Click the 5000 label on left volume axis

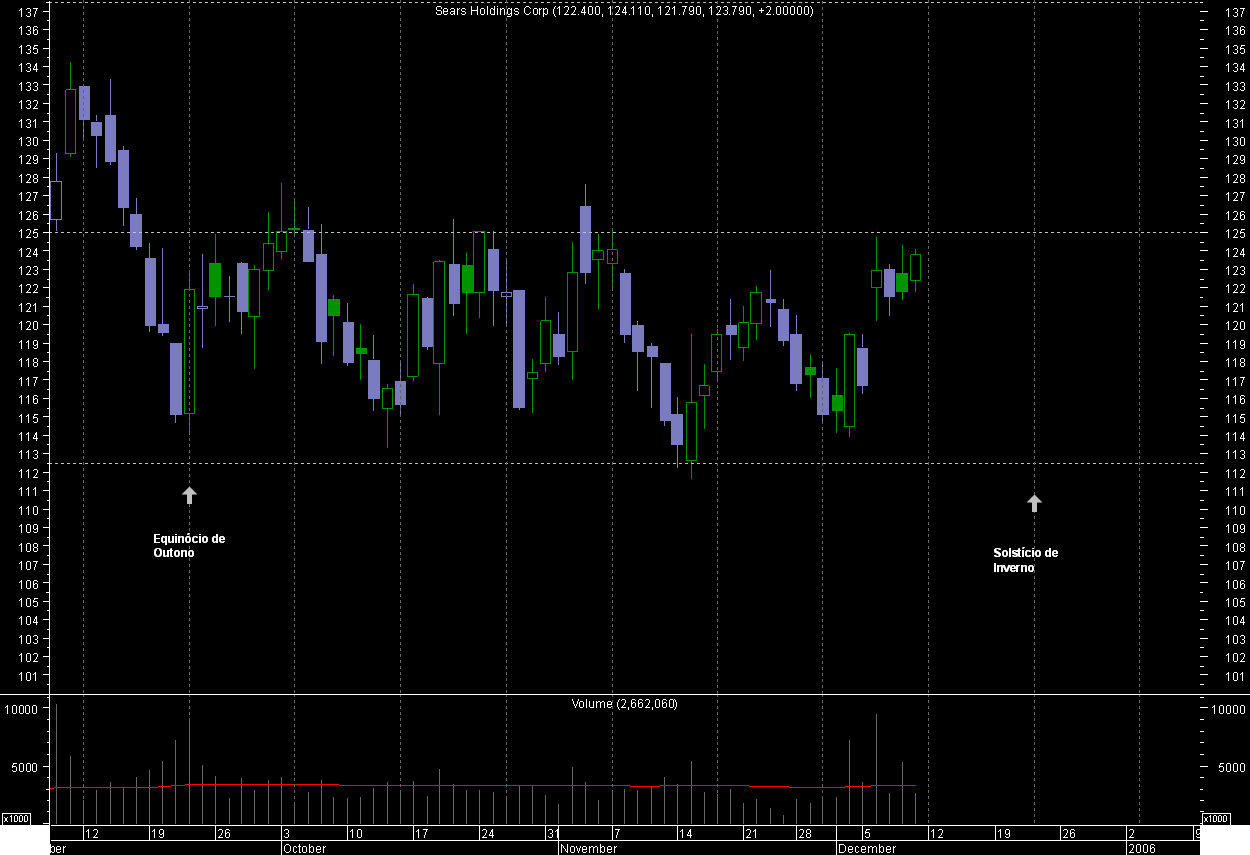[x=25, y=768]
